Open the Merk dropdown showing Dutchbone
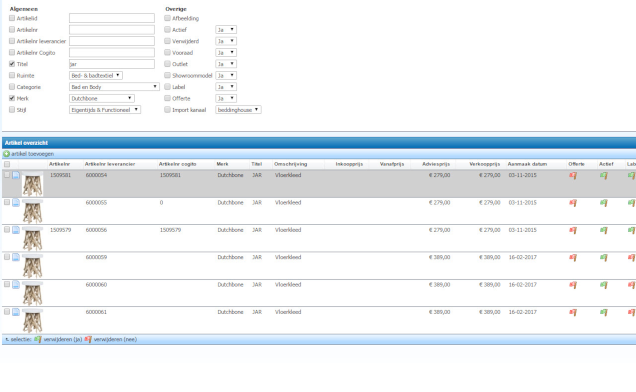The width and height of the screenshot is (636, 392). coord(102,98)
